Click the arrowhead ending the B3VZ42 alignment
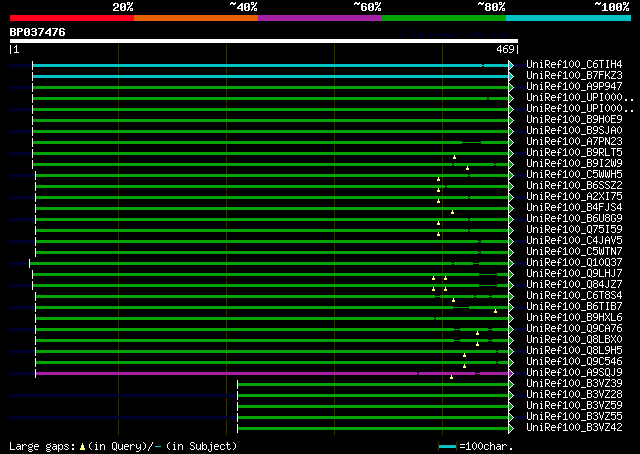Image resolution: width=640 pixels, height=454 pixels. (x=512, y=428)
